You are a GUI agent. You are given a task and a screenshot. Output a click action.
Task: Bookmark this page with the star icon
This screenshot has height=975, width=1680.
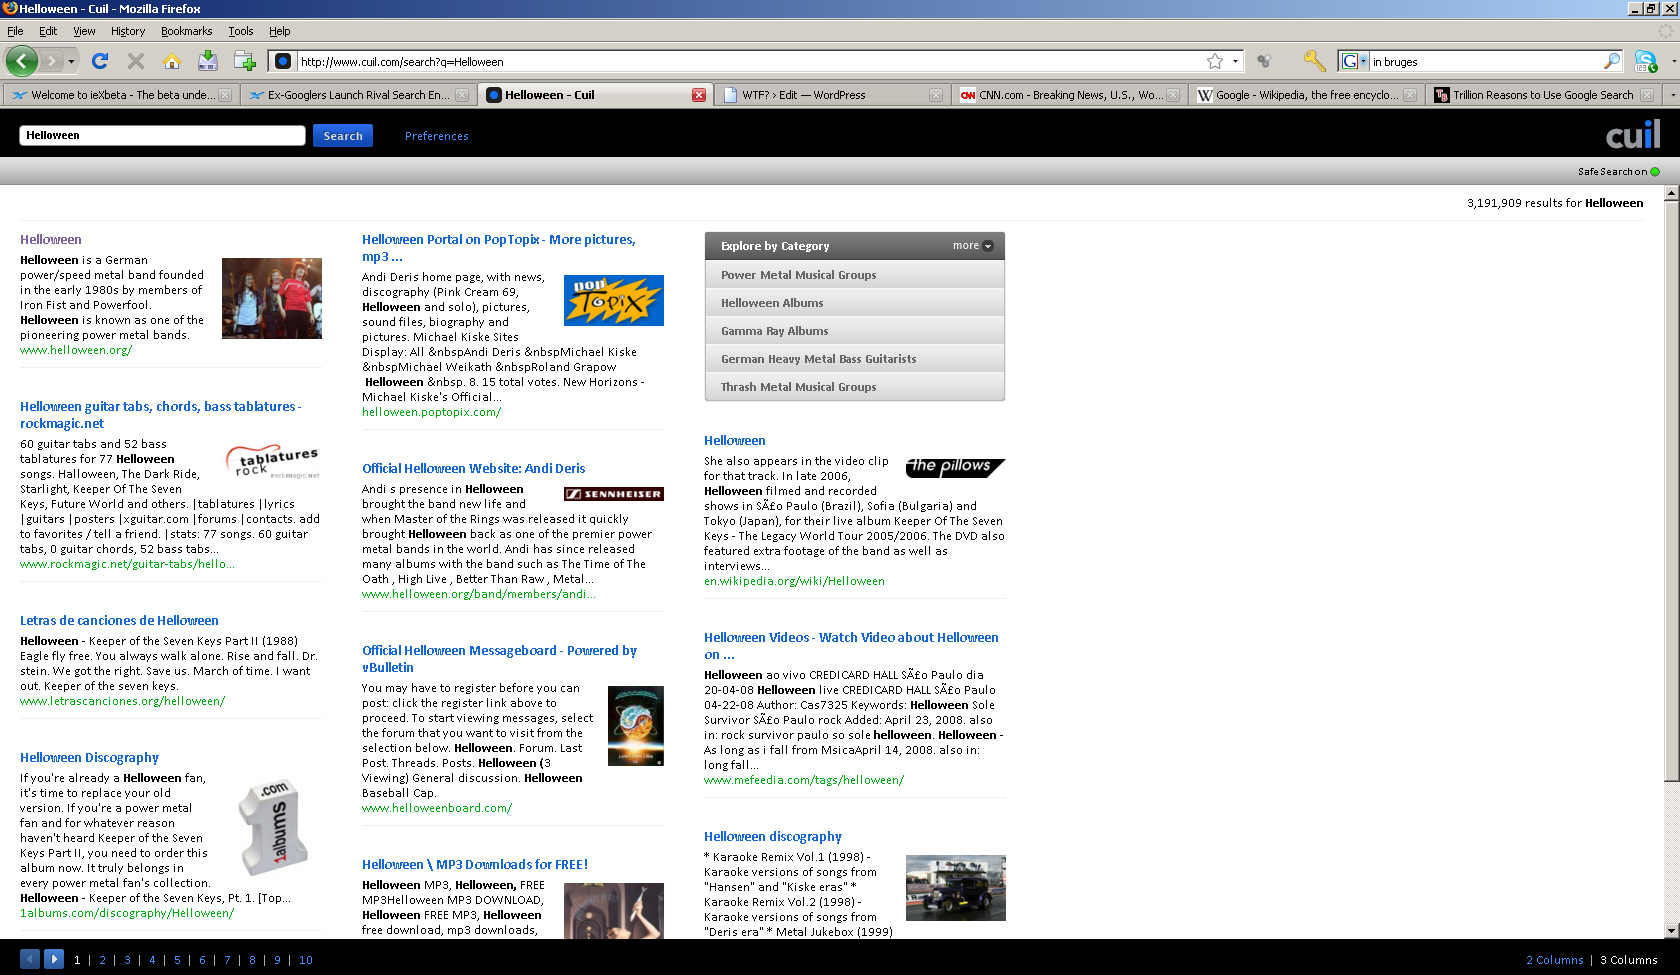tap(1215, 61)
